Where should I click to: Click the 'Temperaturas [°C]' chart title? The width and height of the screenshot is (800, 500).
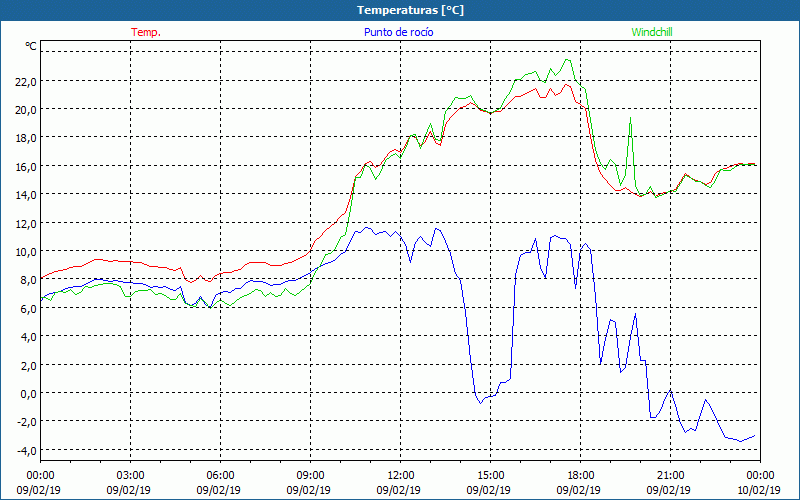[411, 10]
